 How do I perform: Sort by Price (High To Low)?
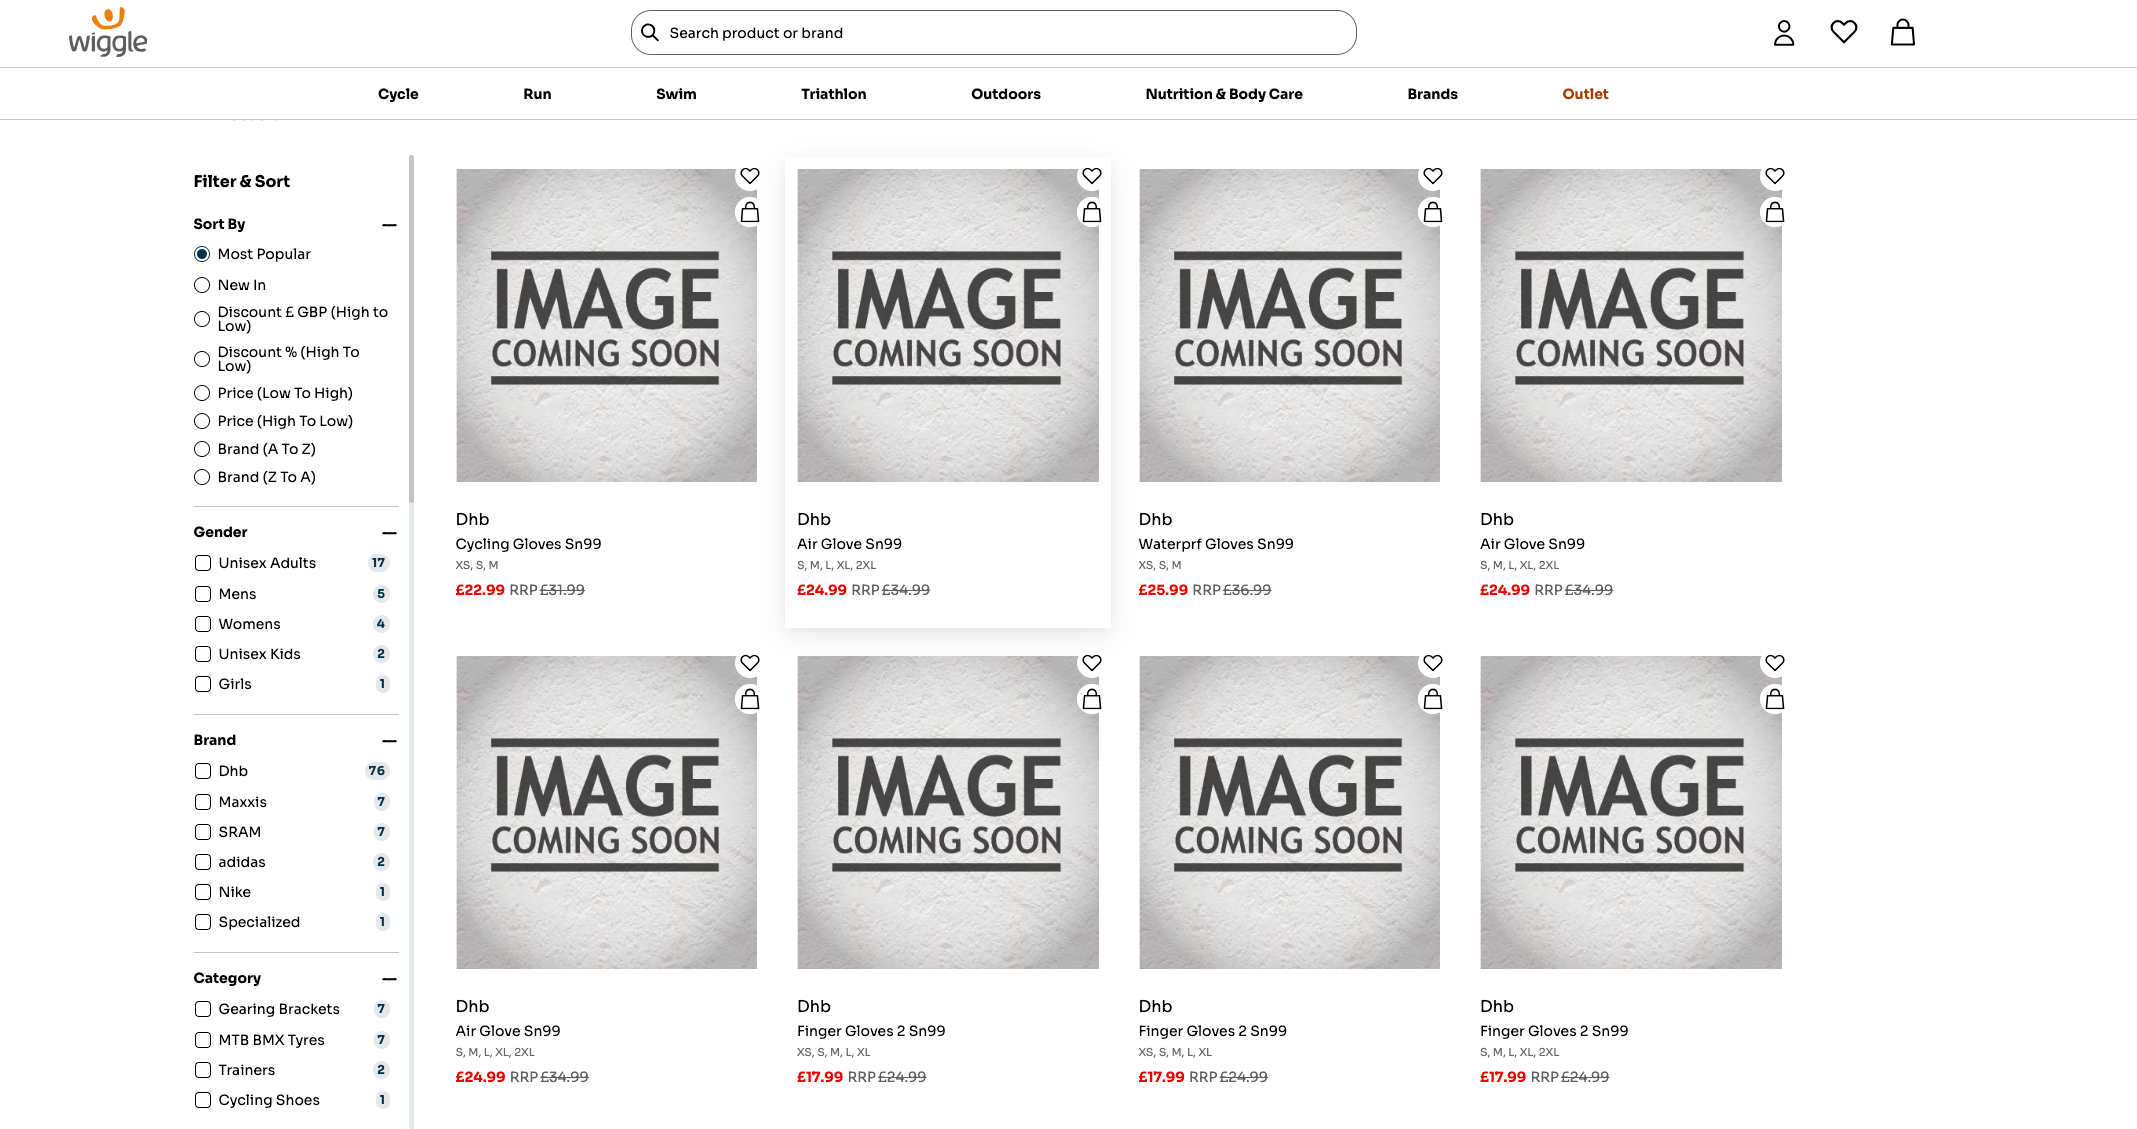pos(202,421)
